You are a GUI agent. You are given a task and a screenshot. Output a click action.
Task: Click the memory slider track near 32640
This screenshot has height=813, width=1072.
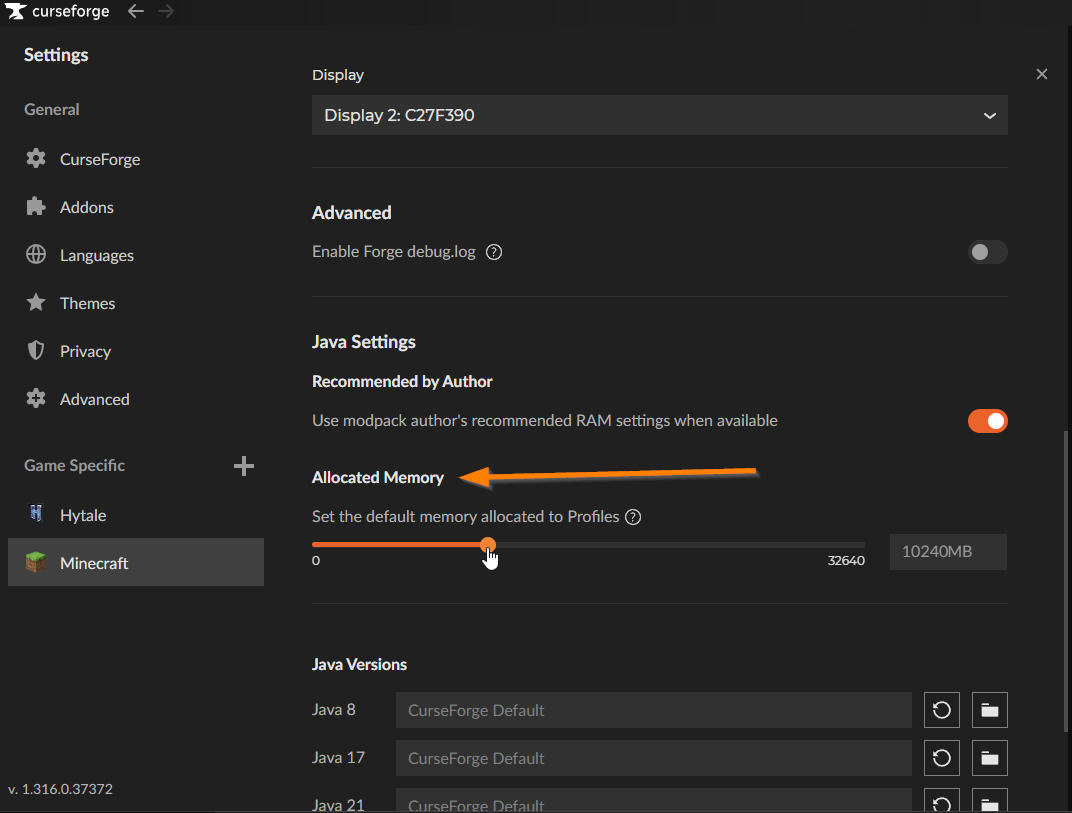click(844, 545)
